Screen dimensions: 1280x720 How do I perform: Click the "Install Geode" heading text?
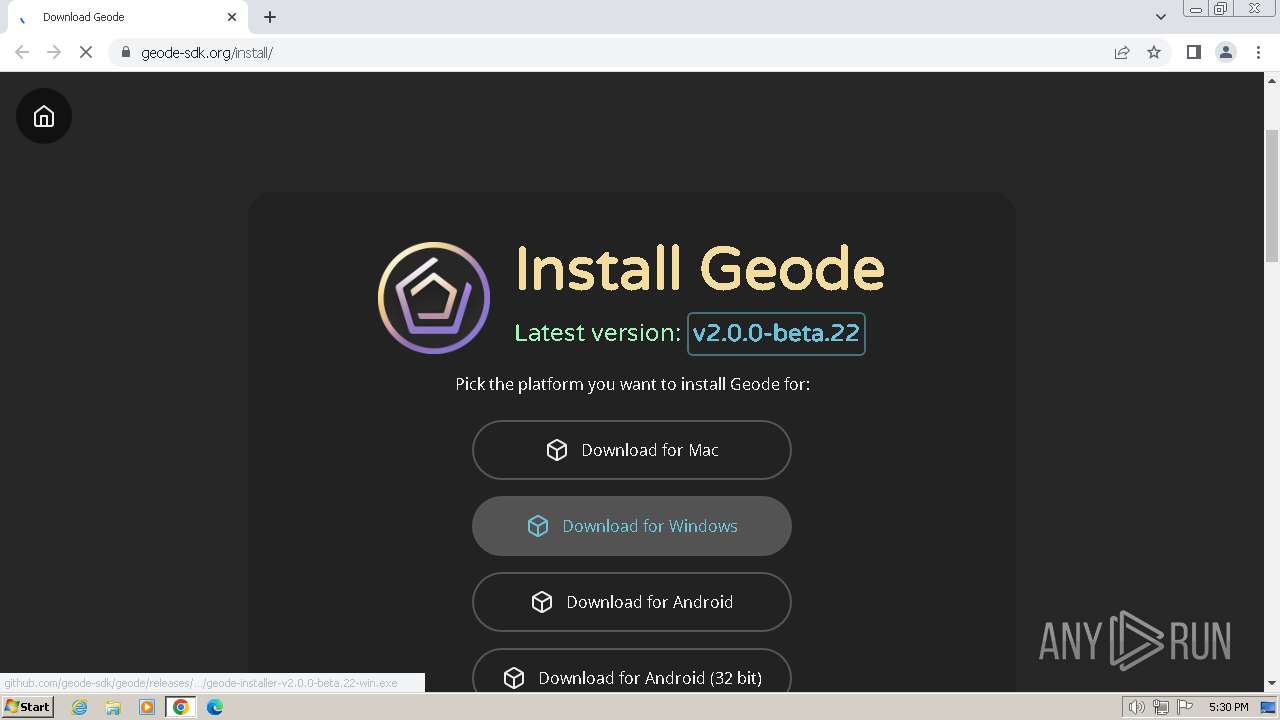[700, 268]
